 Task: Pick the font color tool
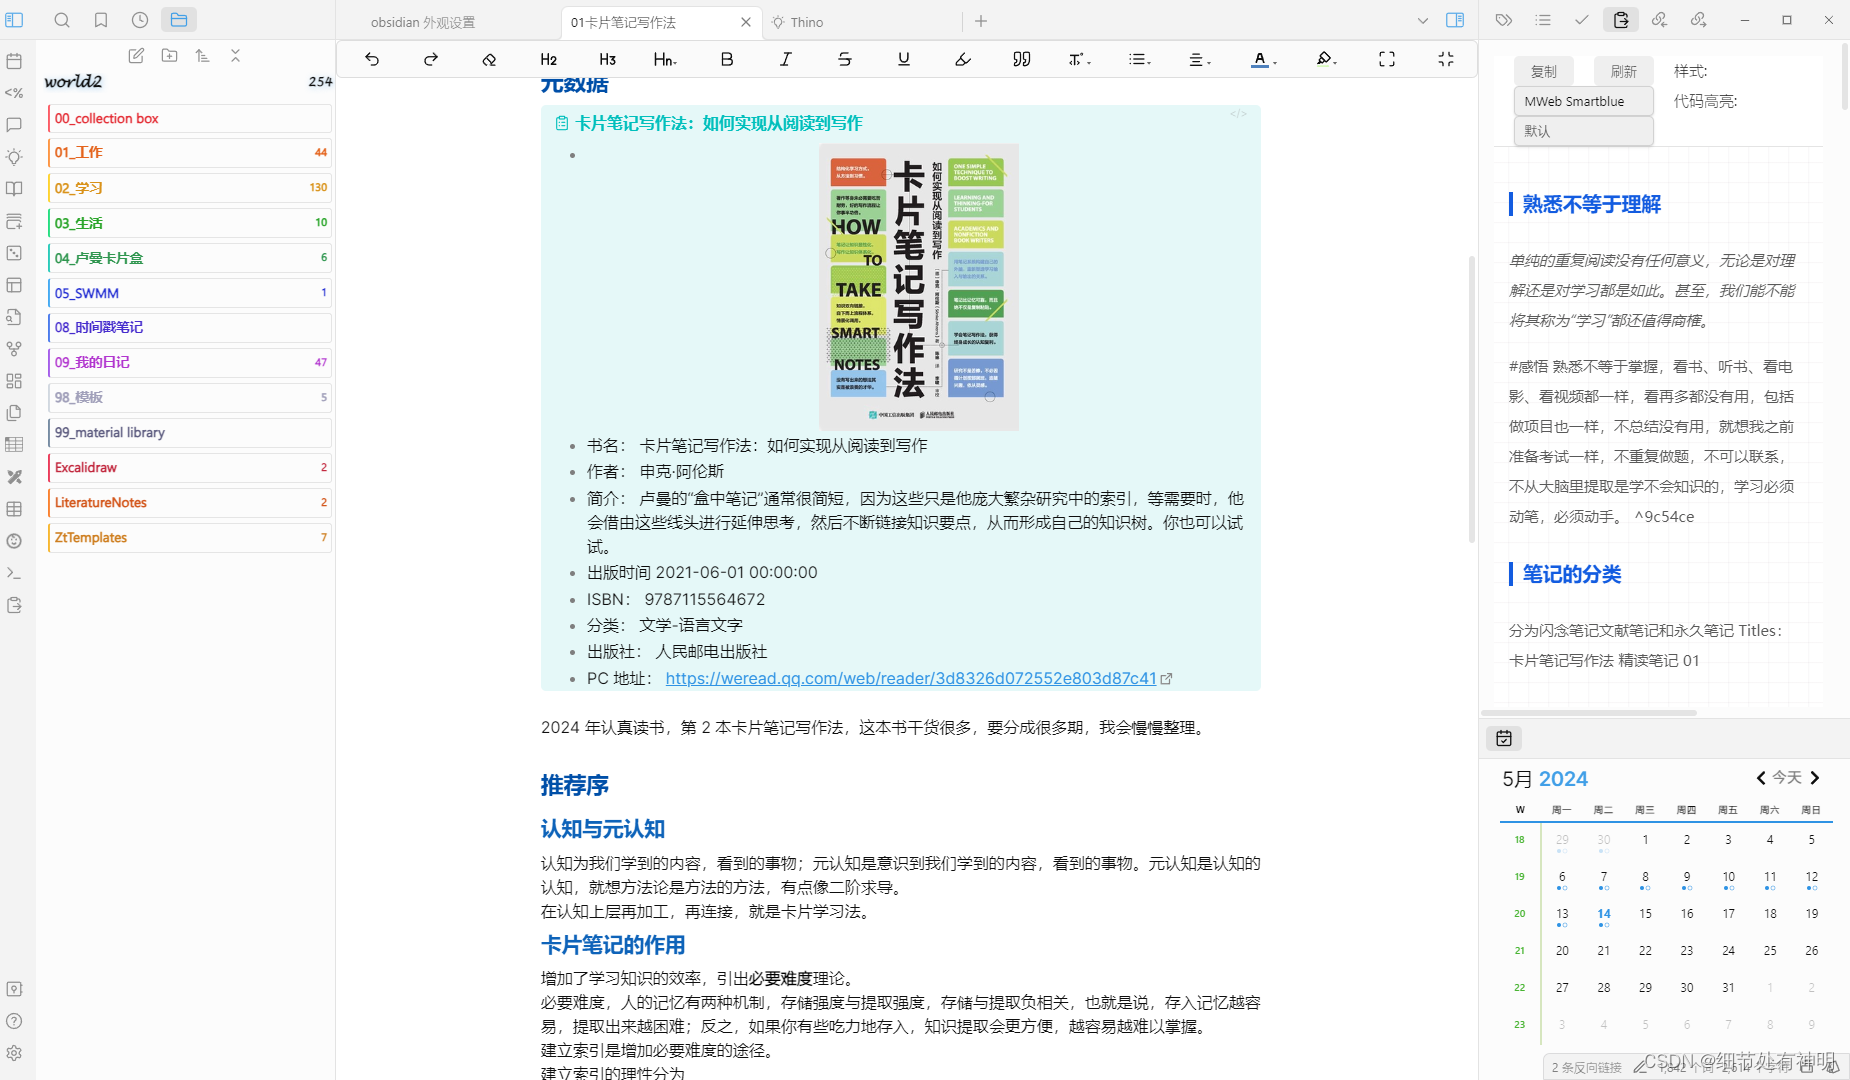coord(1263,59)
